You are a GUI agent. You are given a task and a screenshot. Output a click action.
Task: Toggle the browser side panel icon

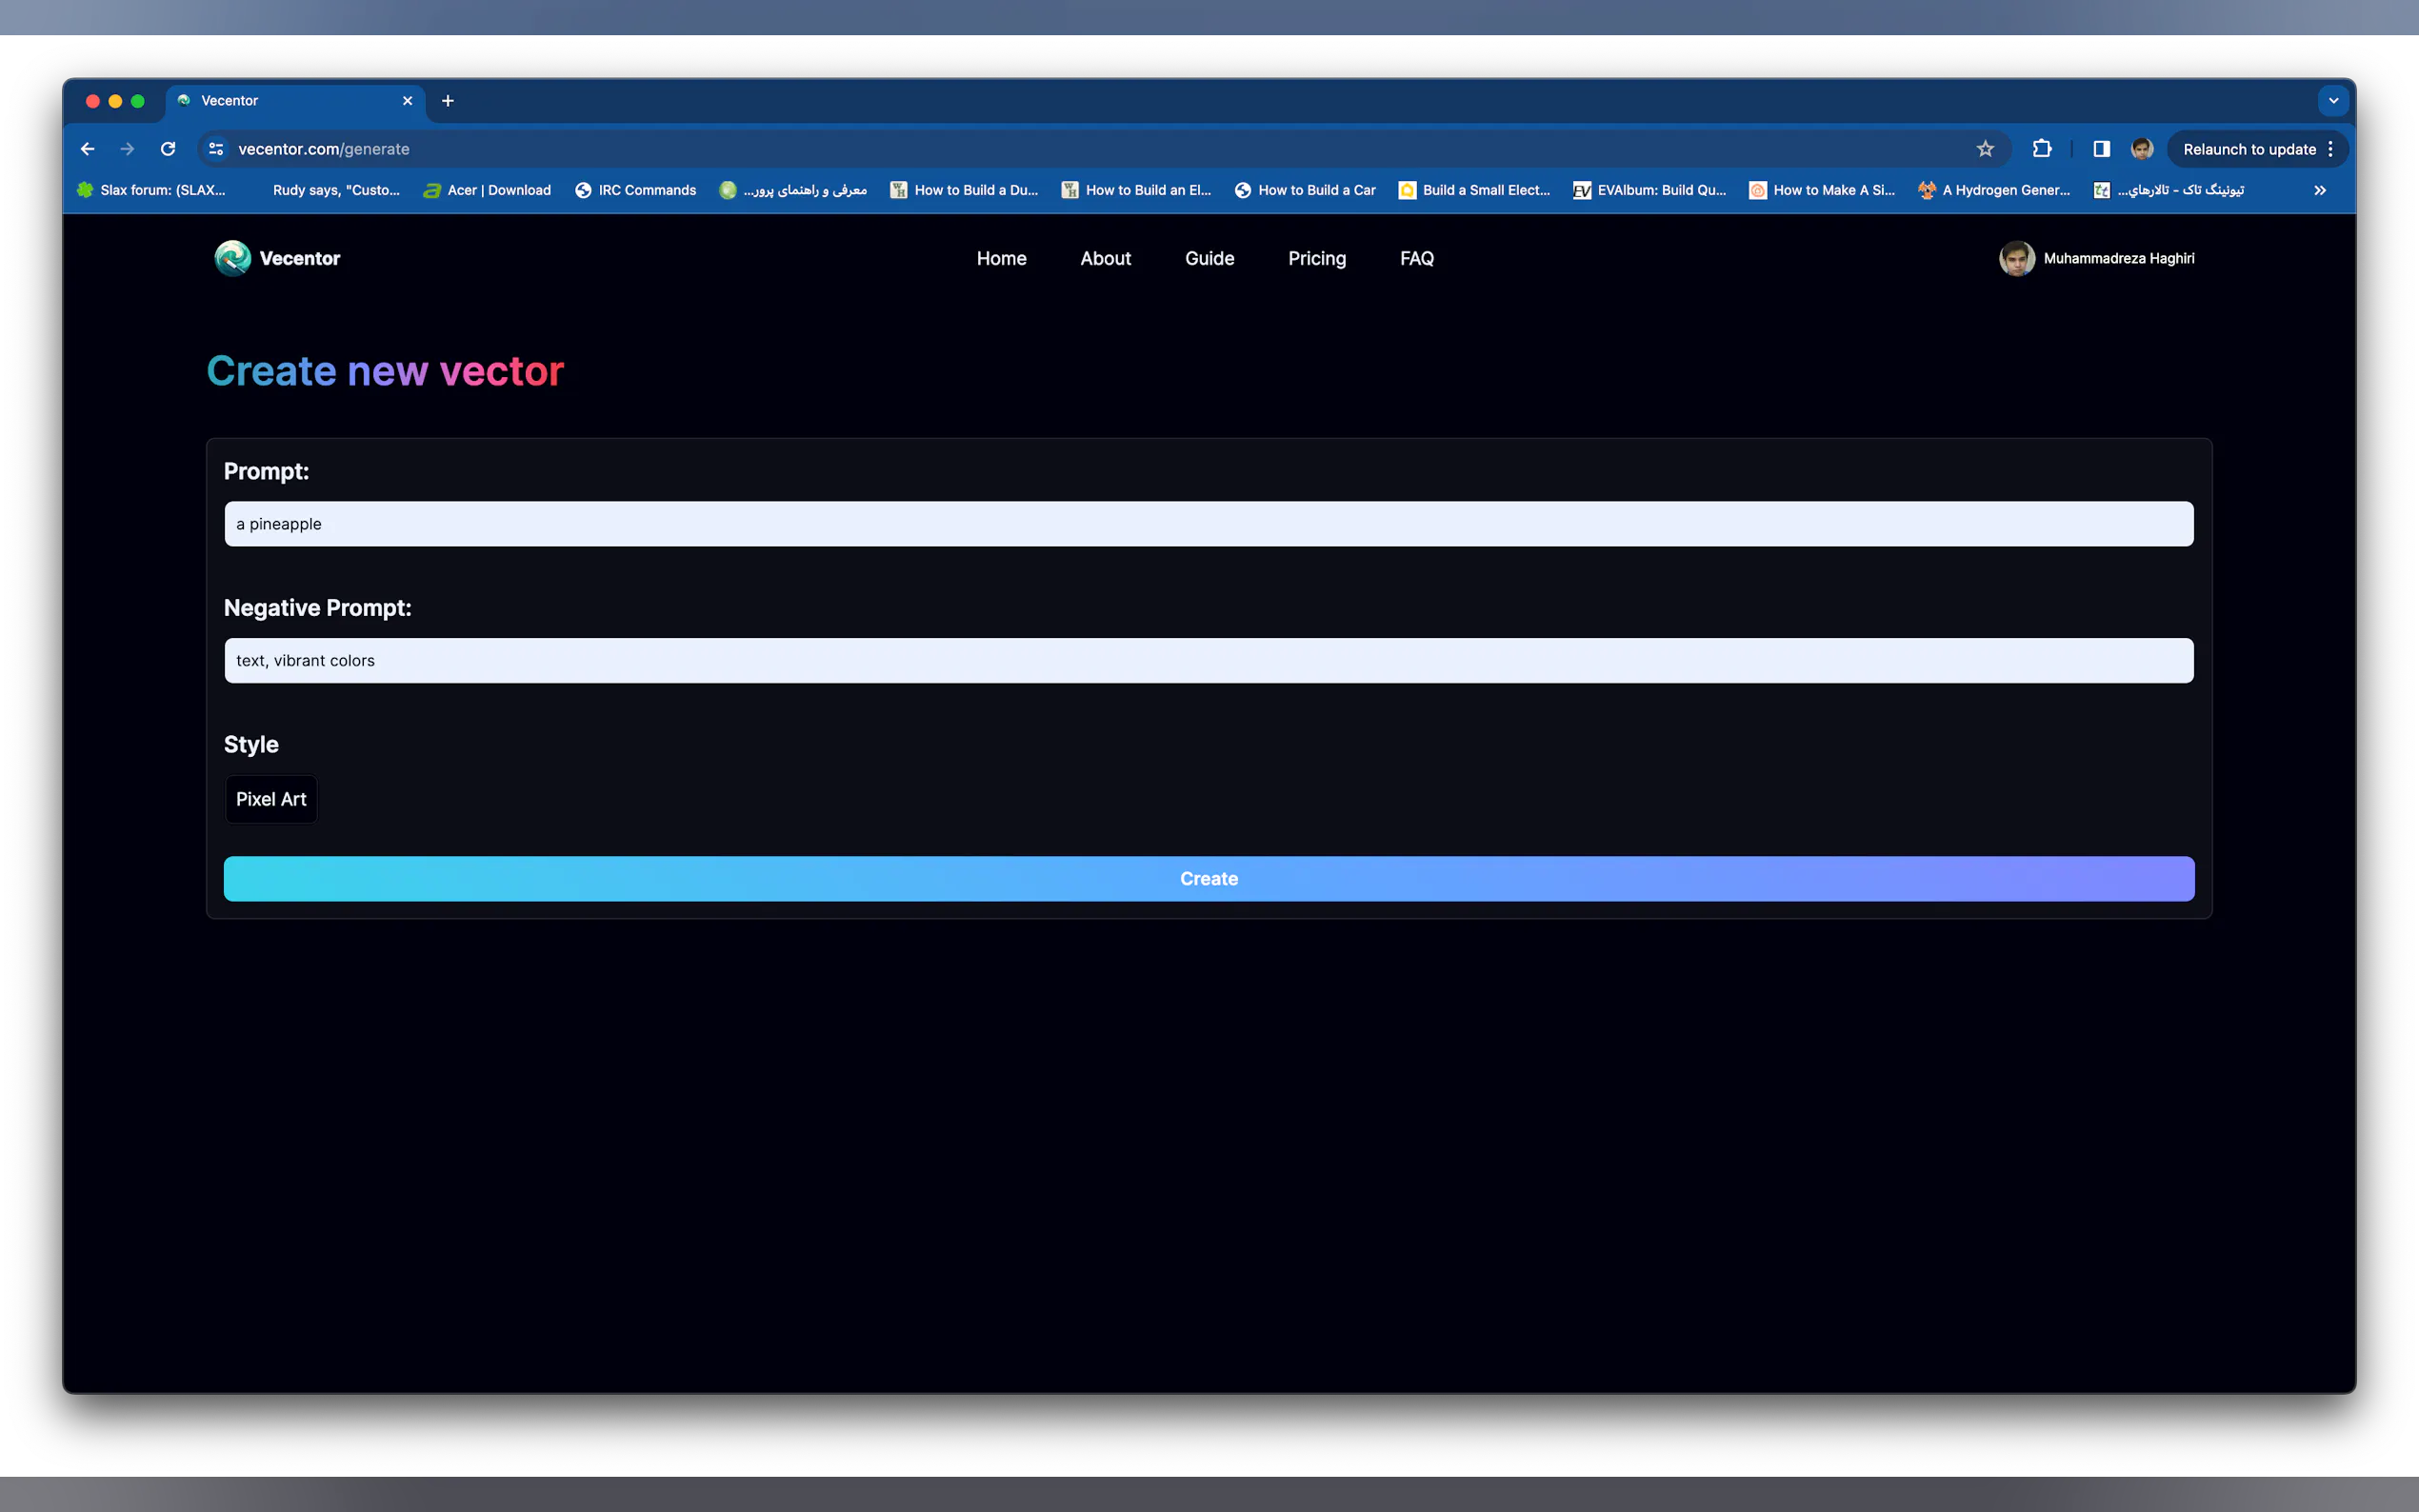[2101, 149]
